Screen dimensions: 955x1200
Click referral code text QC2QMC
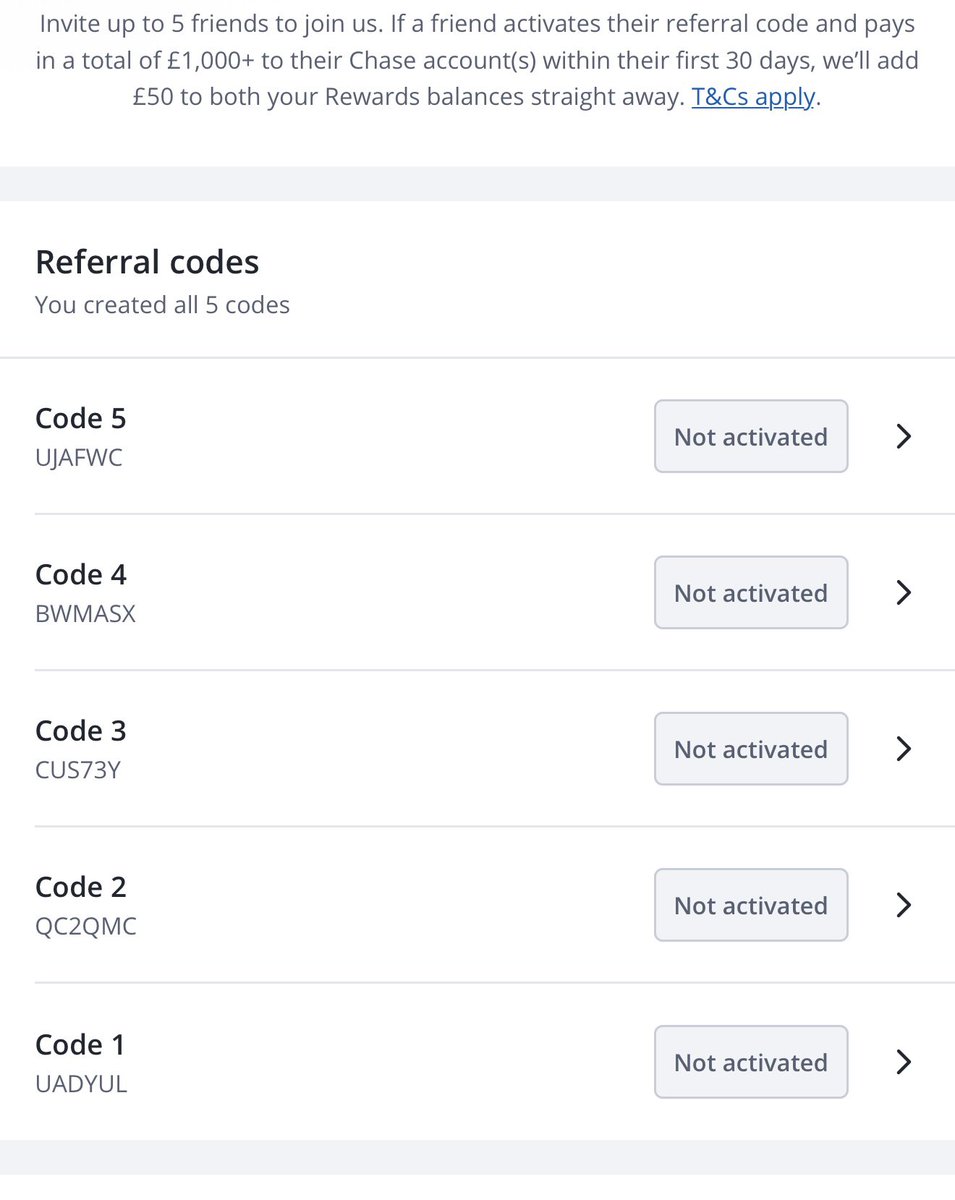(86, 927)
